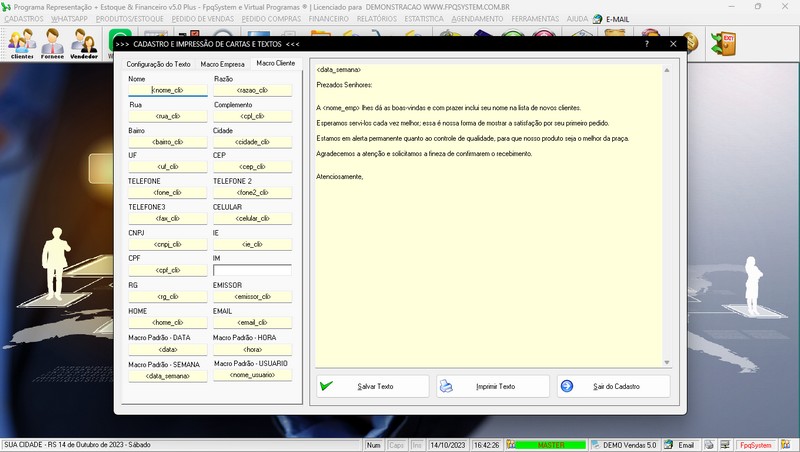Click the dialog help question mark

tap(646, 44)
